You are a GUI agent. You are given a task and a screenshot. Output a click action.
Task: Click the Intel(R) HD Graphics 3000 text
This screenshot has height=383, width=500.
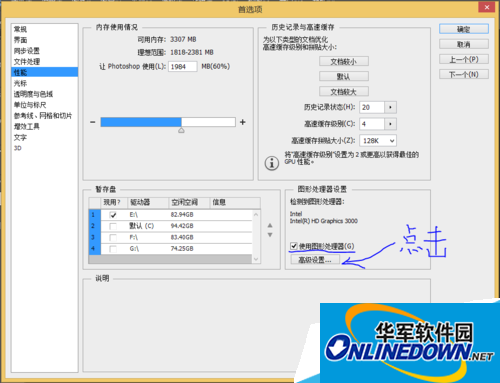pos(324,221)
